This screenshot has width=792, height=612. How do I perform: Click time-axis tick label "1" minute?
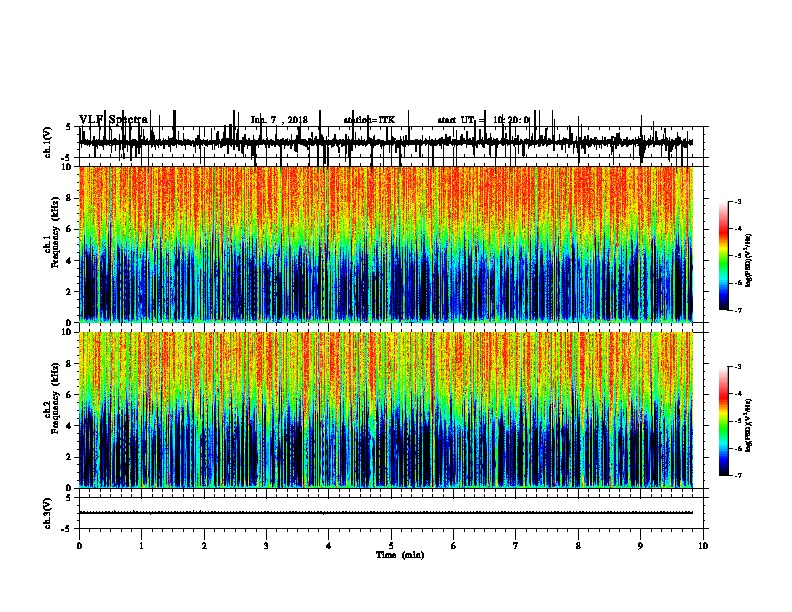(141, 546)
